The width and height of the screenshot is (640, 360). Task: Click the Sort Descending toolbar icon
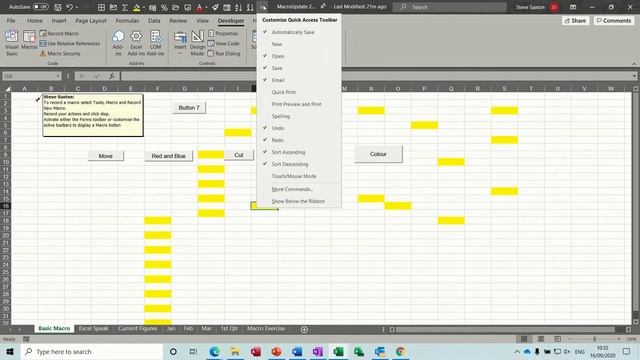click(250, 7)
